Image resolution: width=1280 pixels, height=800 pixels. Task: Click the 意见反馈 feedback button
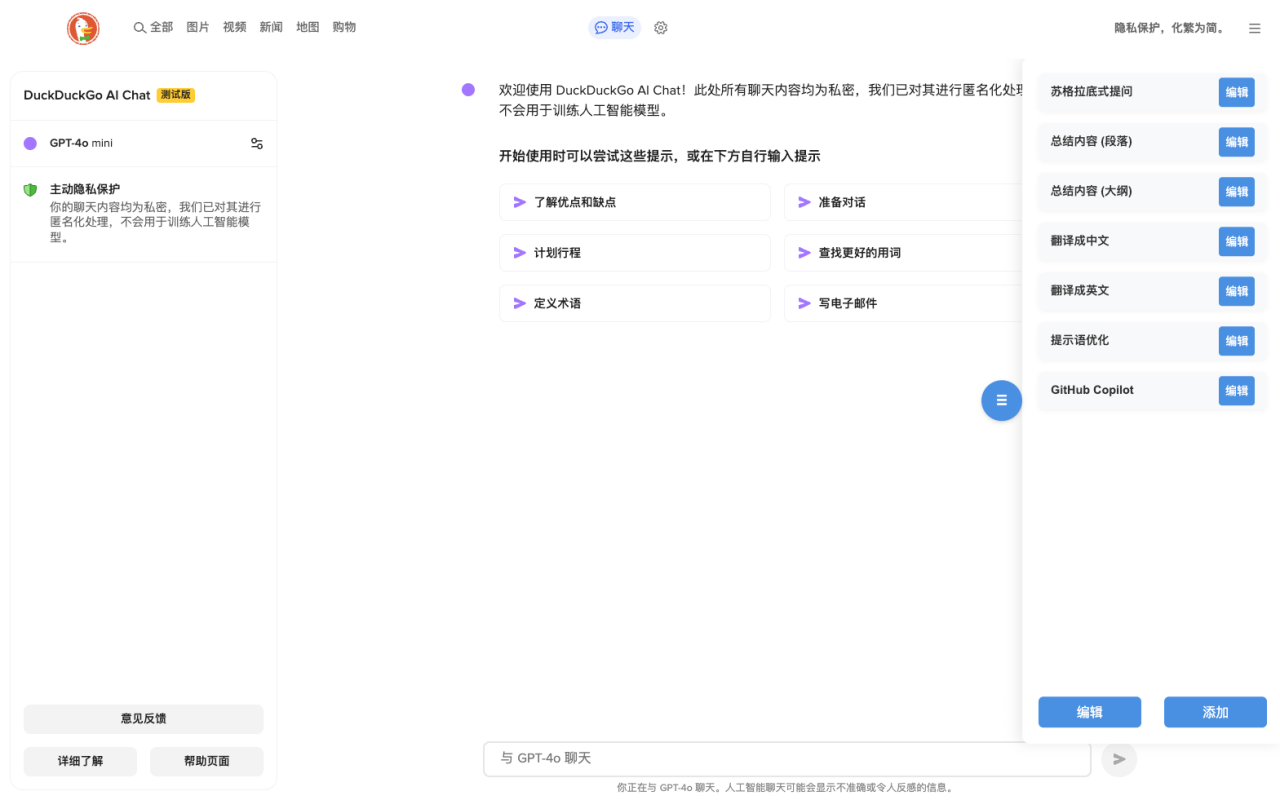(143, 718)
